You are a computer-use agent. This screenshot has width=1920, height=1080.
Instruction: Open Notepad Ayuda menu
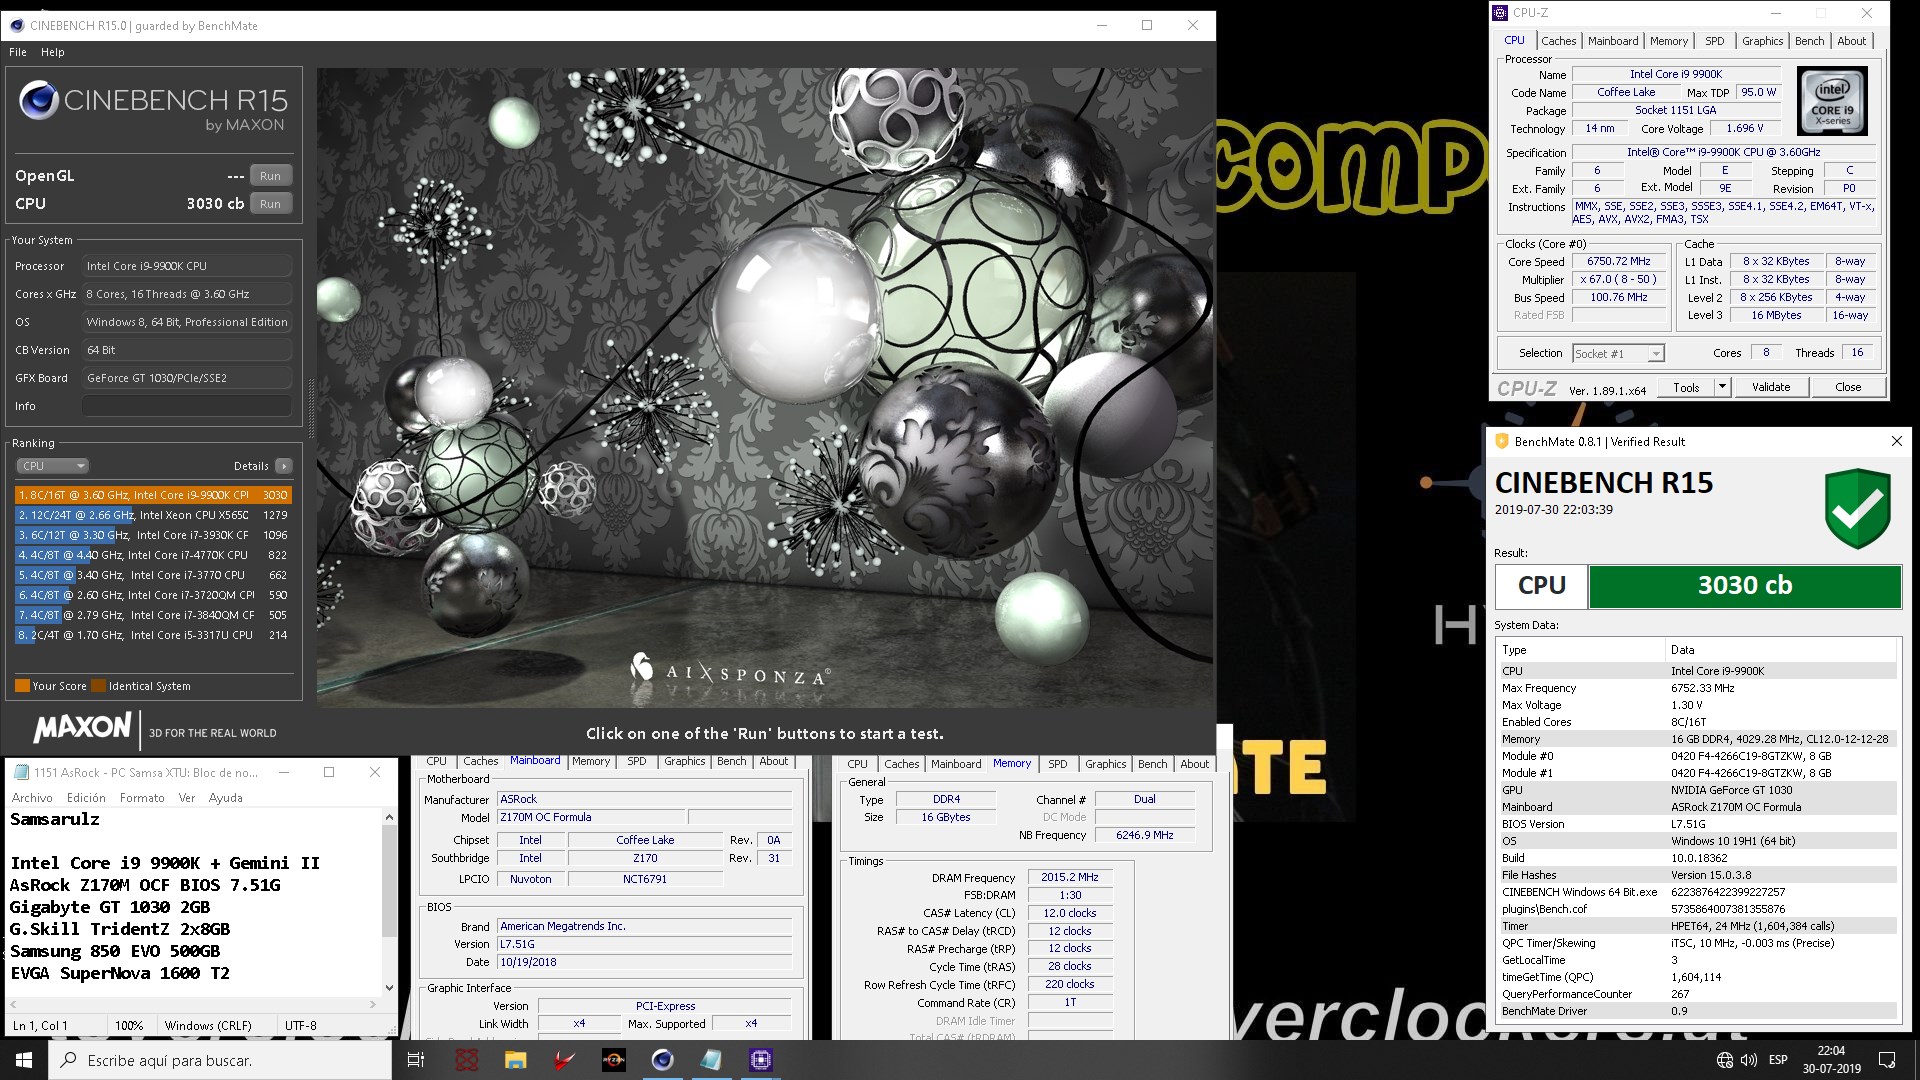point(225,798)
